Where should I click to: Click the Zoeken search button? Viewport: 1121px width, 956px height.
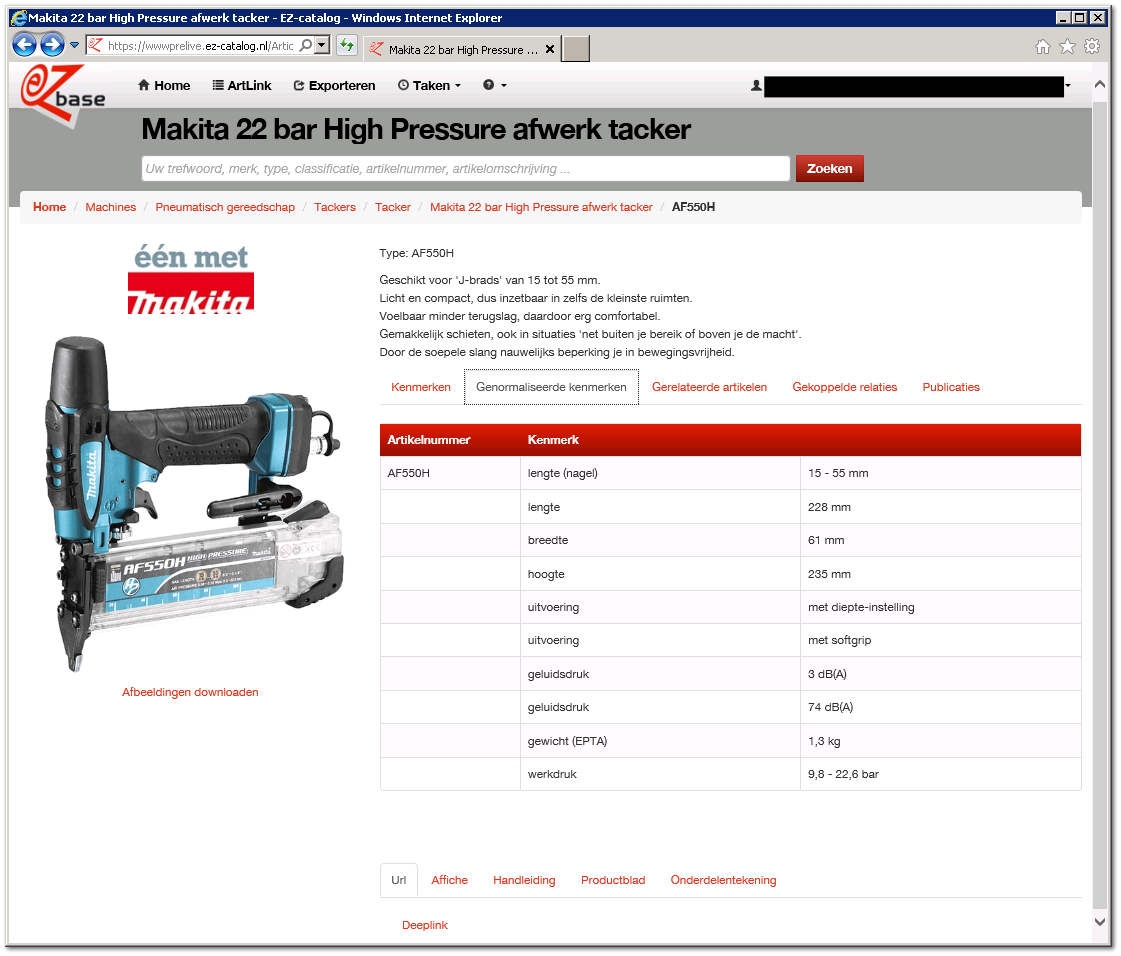(829, 169)
